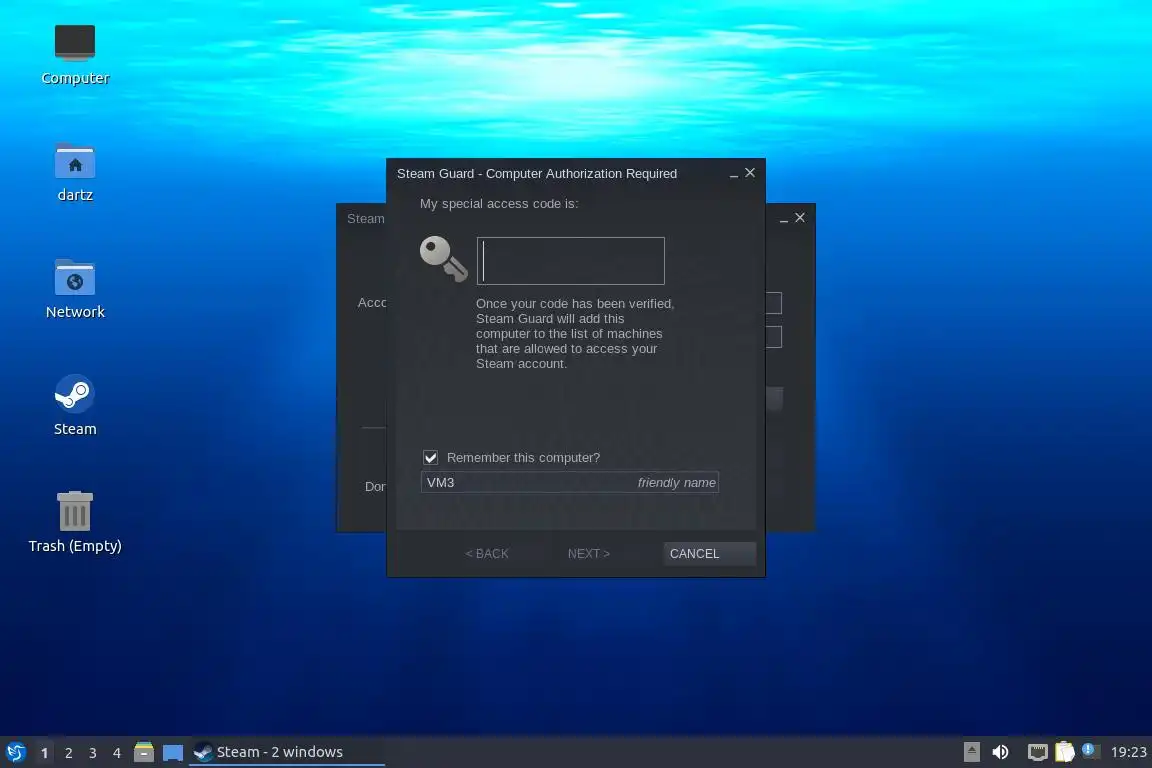Screen dimensions: 1152x768
Task: Open the dartz home folder icon
Action: pyautogui.click(x=75, y=172)
